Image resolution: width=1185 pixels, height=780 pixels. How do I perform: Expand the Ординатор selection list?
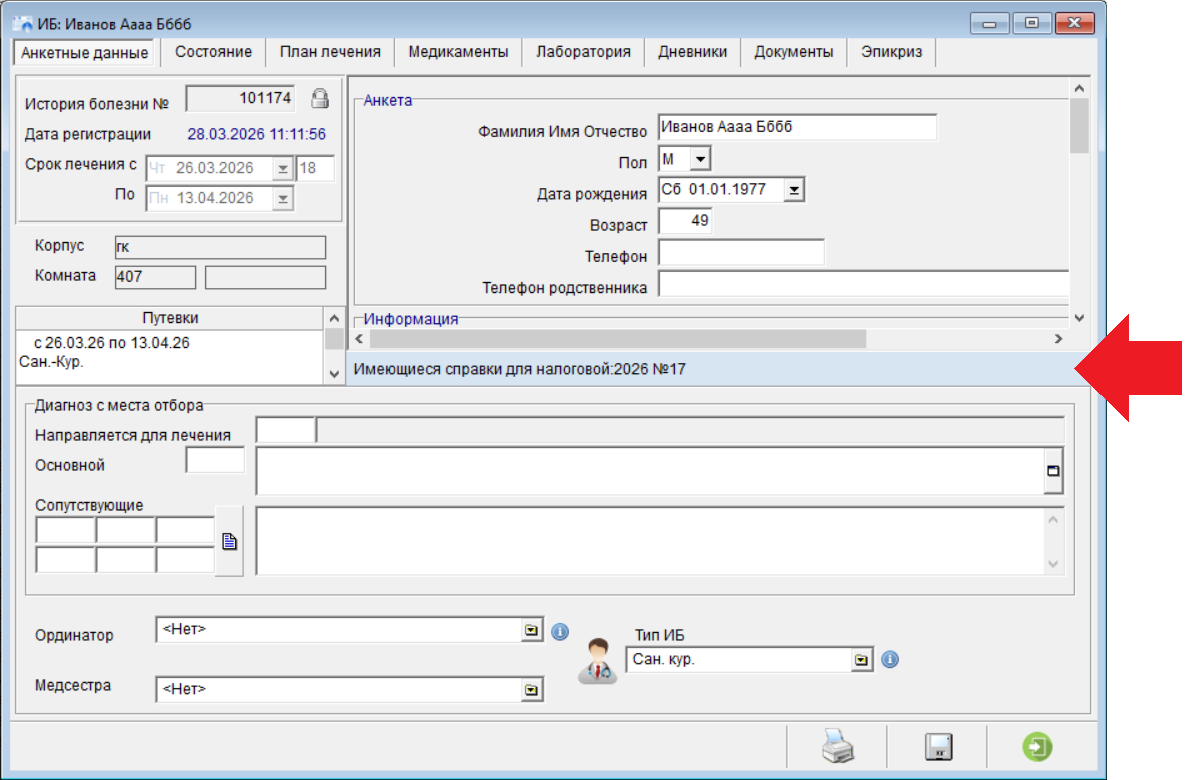[x=531, y=630]
